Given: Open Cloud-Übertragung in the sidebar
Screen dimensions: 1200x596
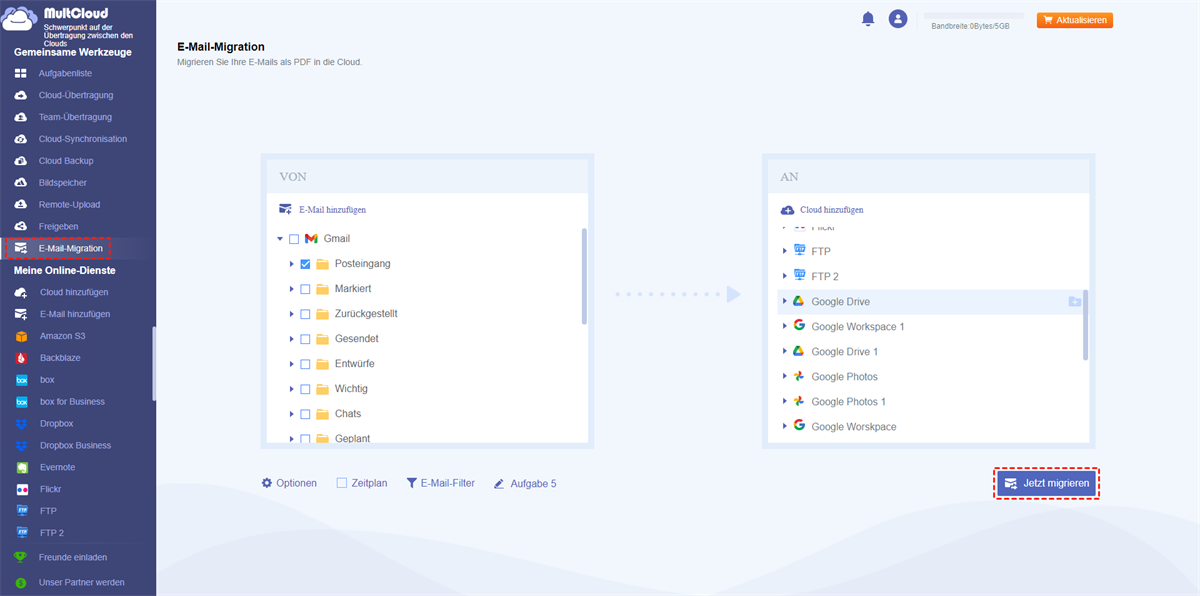Looking at the screenshot, I should coord(76,95).
